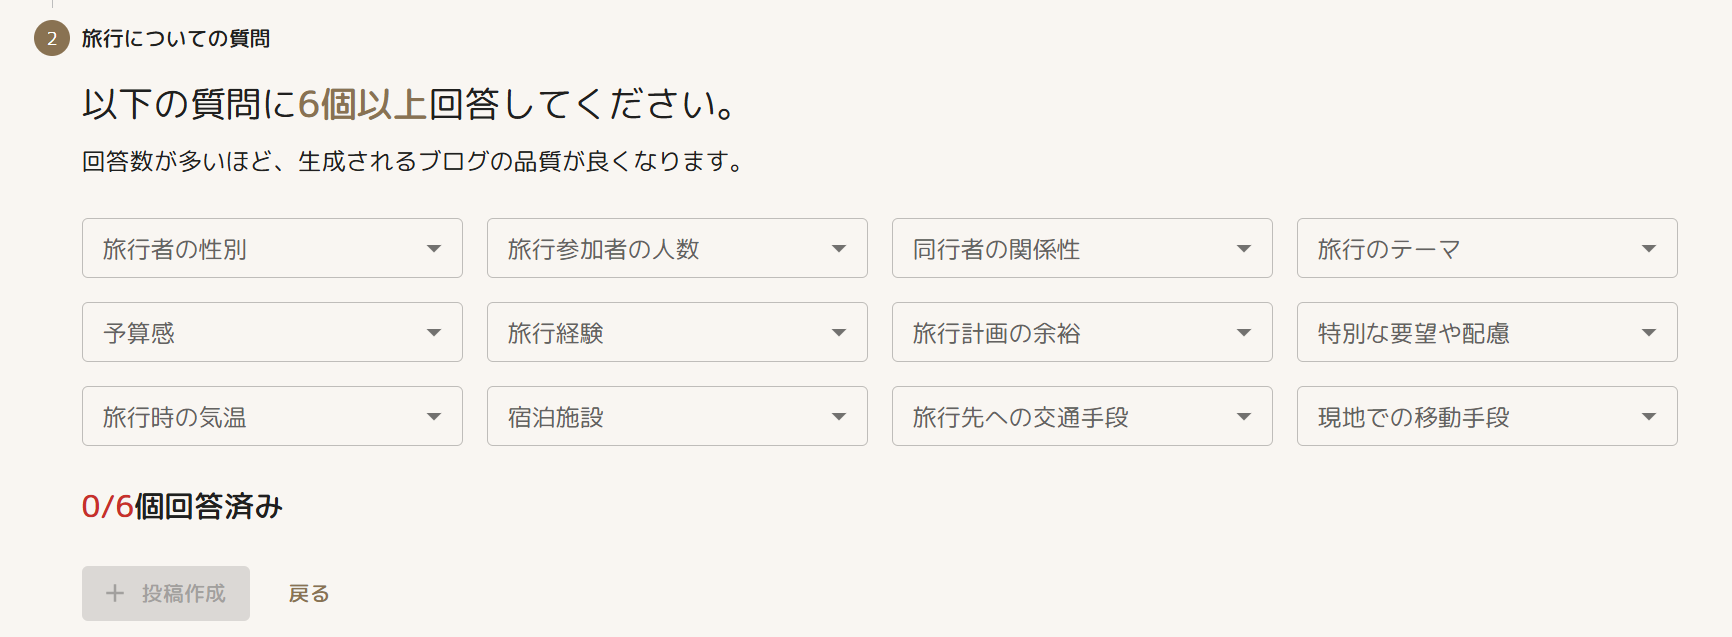1732x637 pixels.
Task: Open the 旅行時の気温 dropdown
Action: [272, 416]
